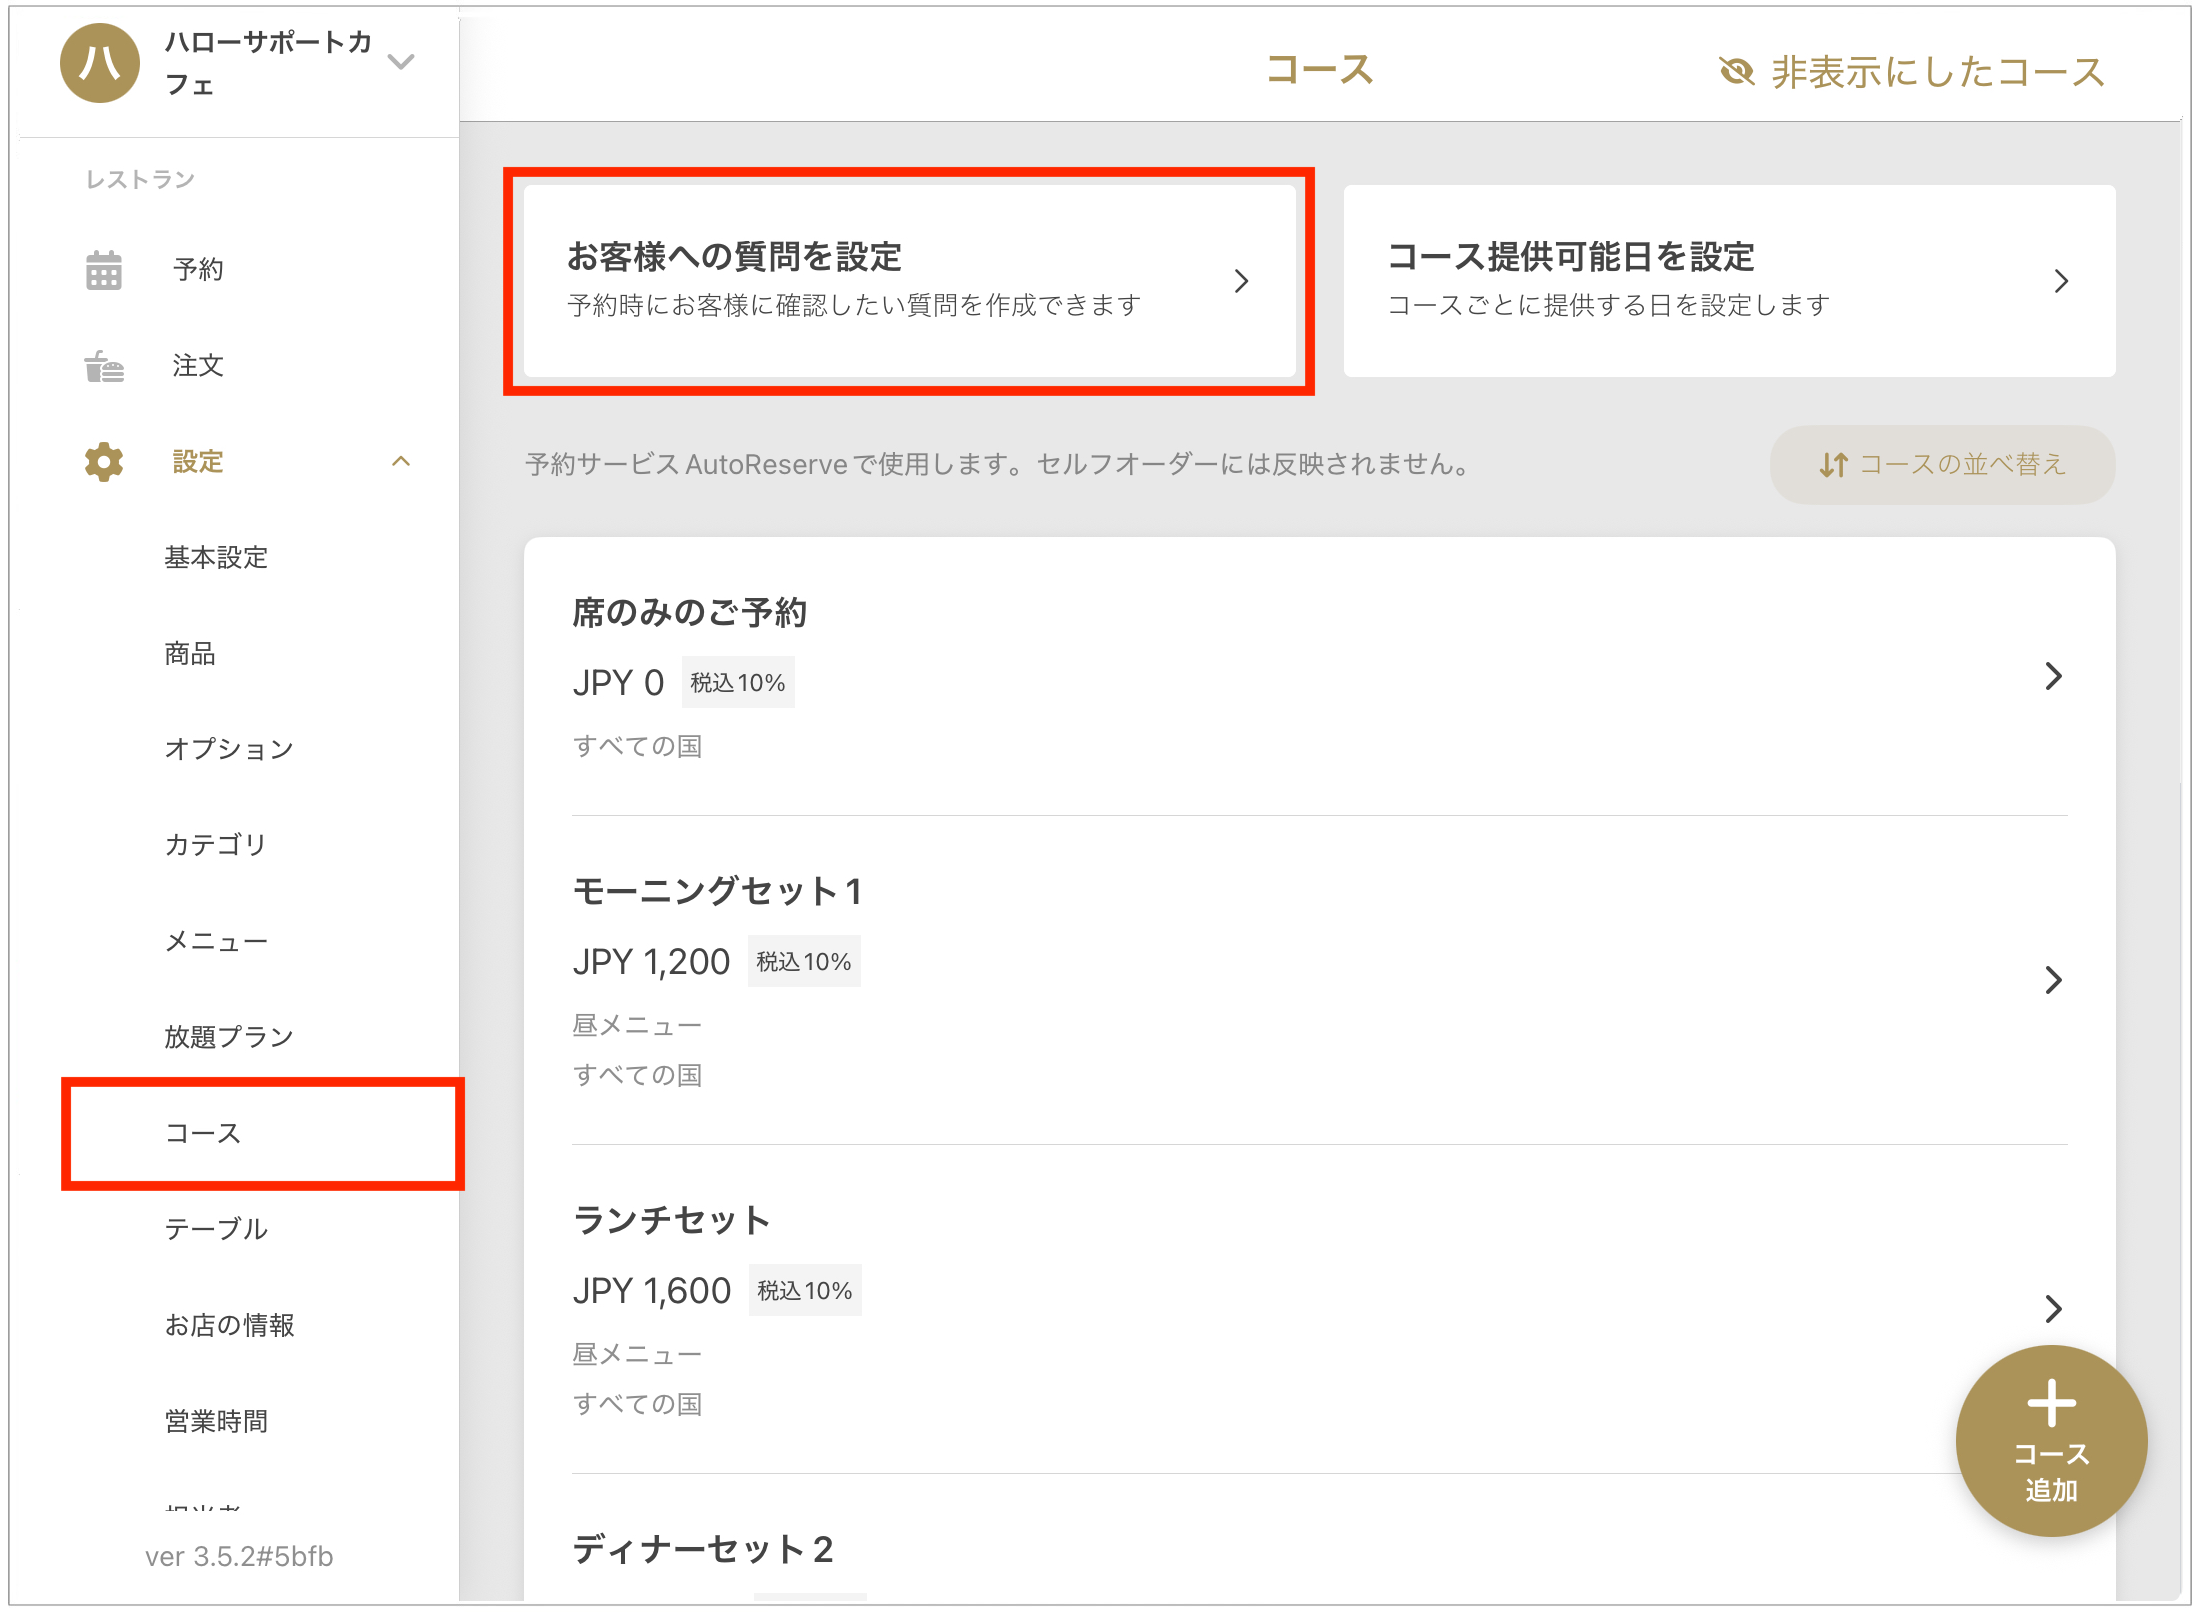Open コース提供可能日を設定 card

[x=1728, y=281]
